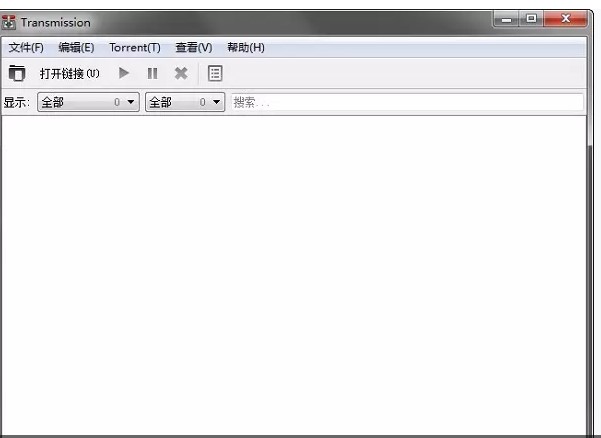Minimize the Transmission window
The image size is (601, 438).
[506, 19]
